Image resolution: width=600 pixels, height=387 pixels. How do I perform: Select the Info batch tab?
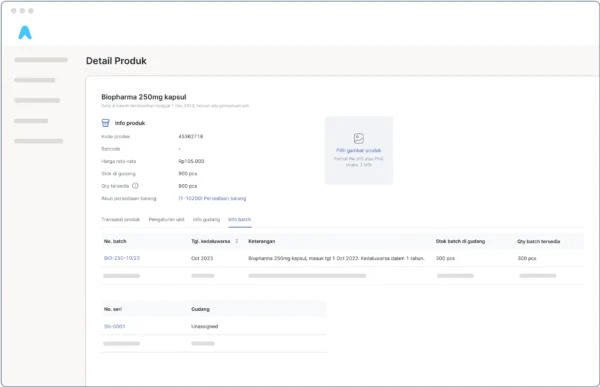click(x=240, y=219)
